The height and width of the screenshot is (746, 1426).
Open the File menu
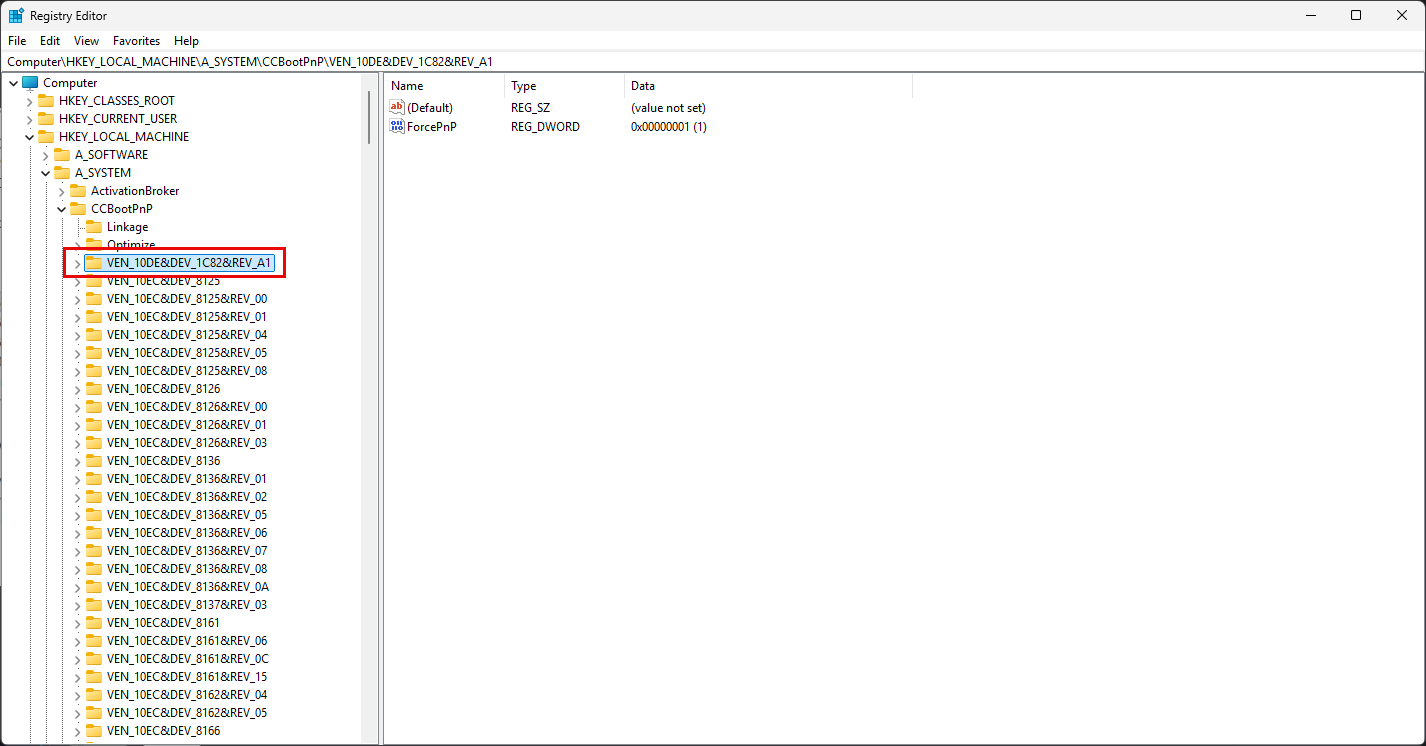(17, 41)
